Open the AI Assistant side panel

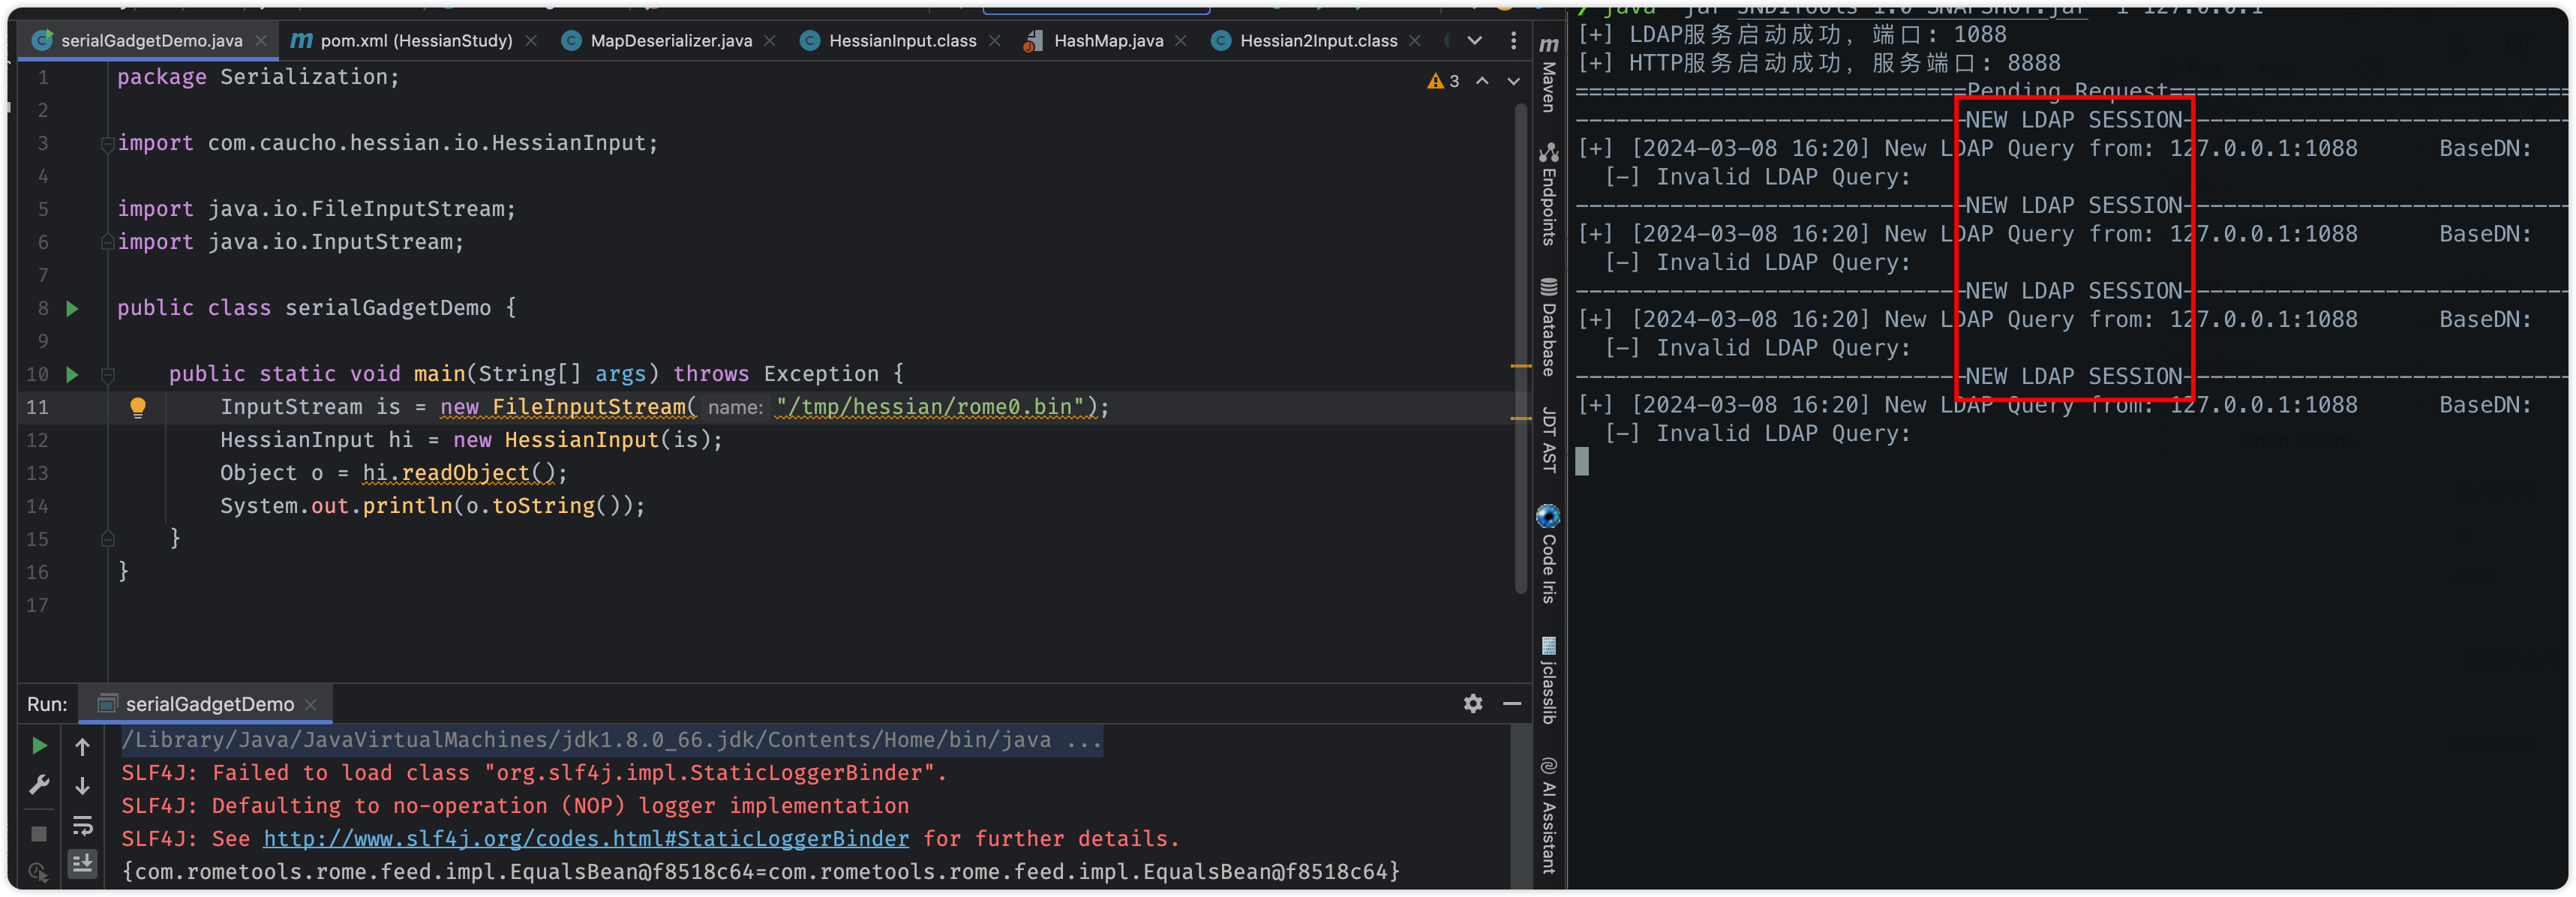(1548, 816)
